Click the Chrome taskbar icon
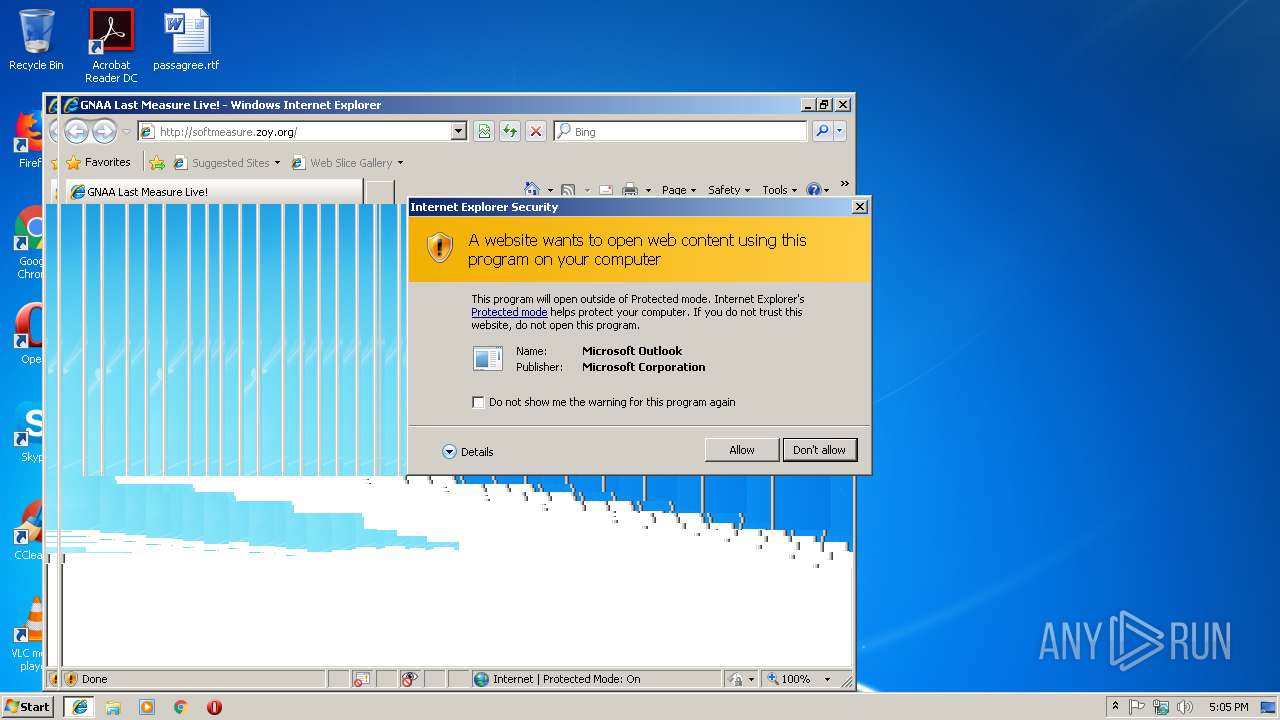This screenshot has height=720, width=1280. [x=181, y=707]
